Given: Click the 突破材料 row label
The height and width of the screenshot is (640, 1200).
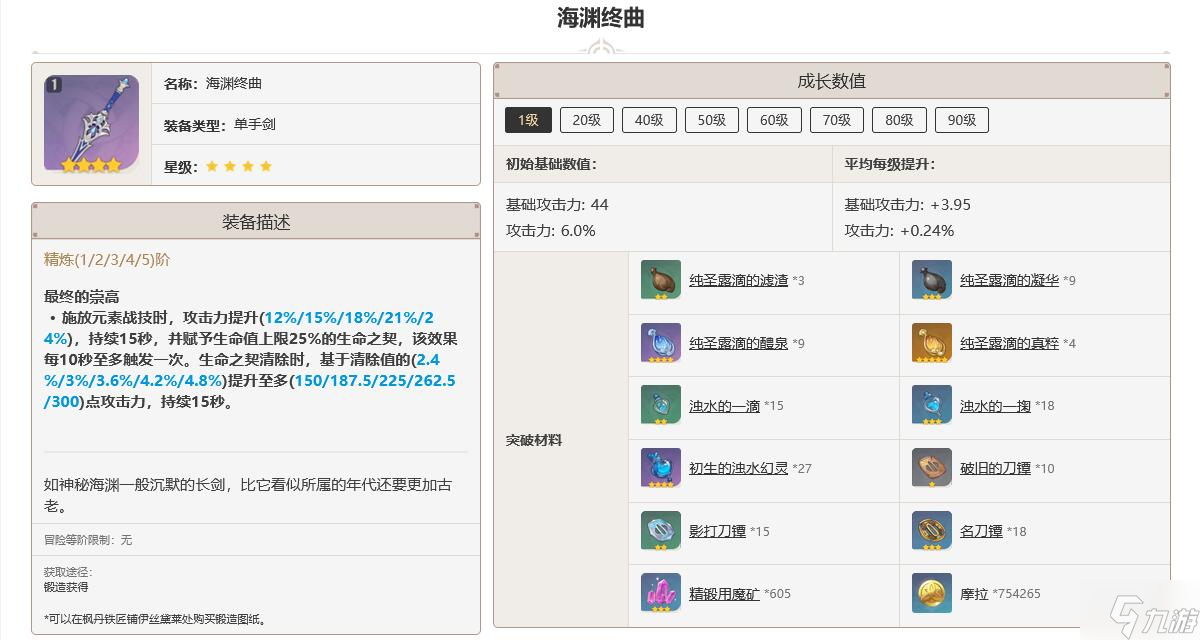Looking at the screenshot, I should point(534,440).
